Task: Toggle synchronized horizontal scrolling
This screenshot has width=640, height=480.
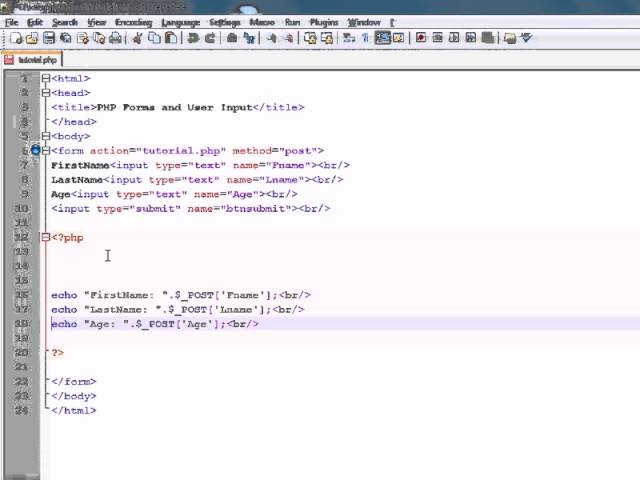Action: tap(327, 38)
